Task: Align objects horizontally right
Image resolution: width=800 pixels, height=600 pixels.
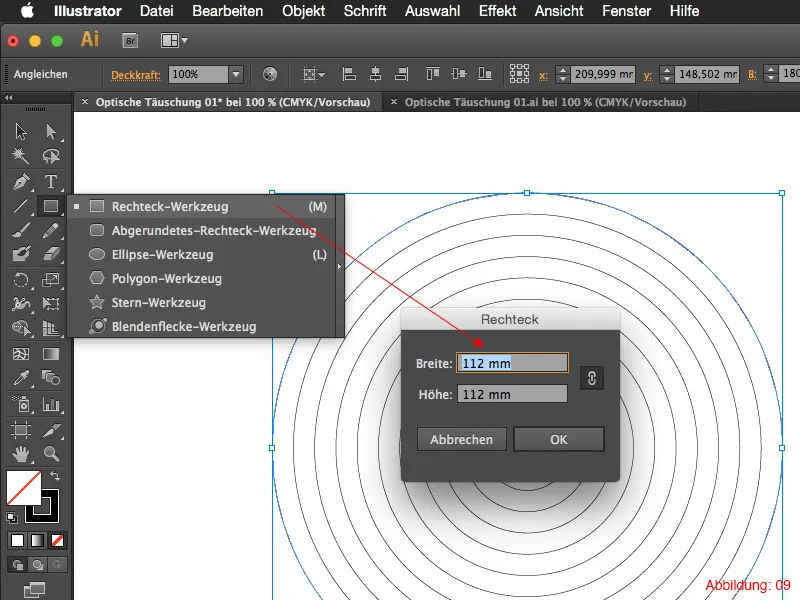Action: 402,74
